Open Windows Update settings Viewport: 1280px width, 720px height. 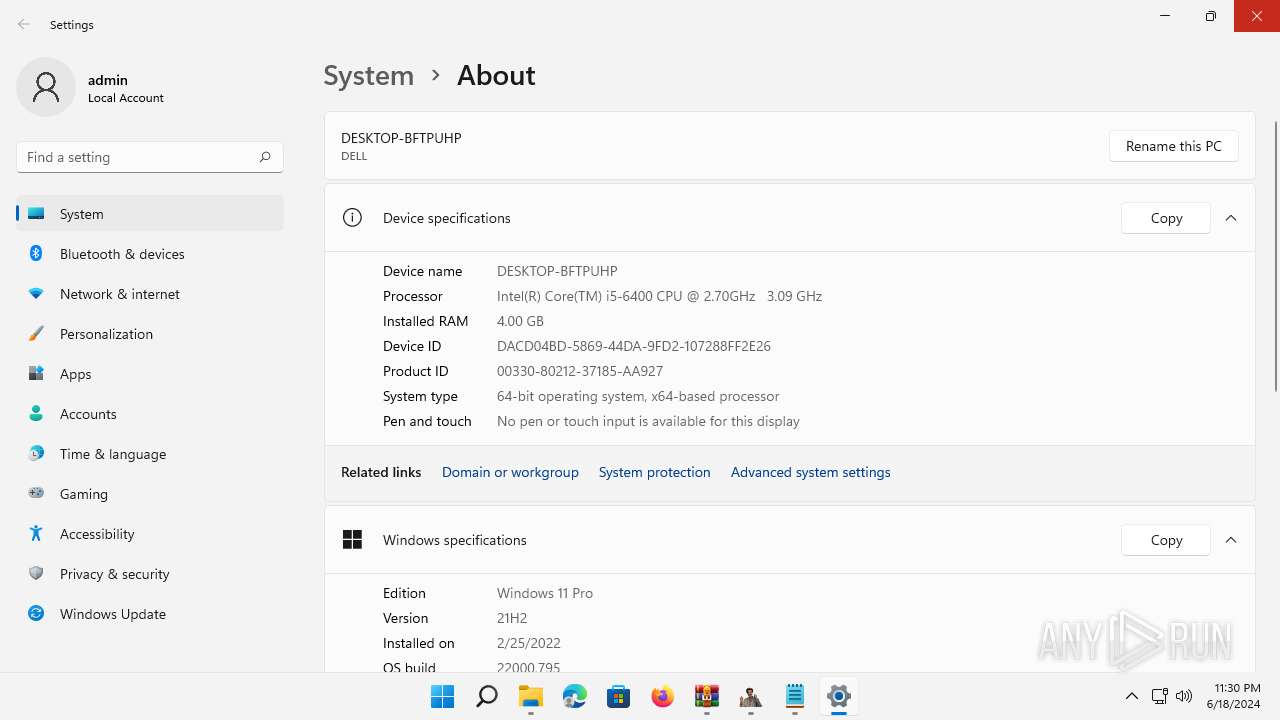point(150,614)
